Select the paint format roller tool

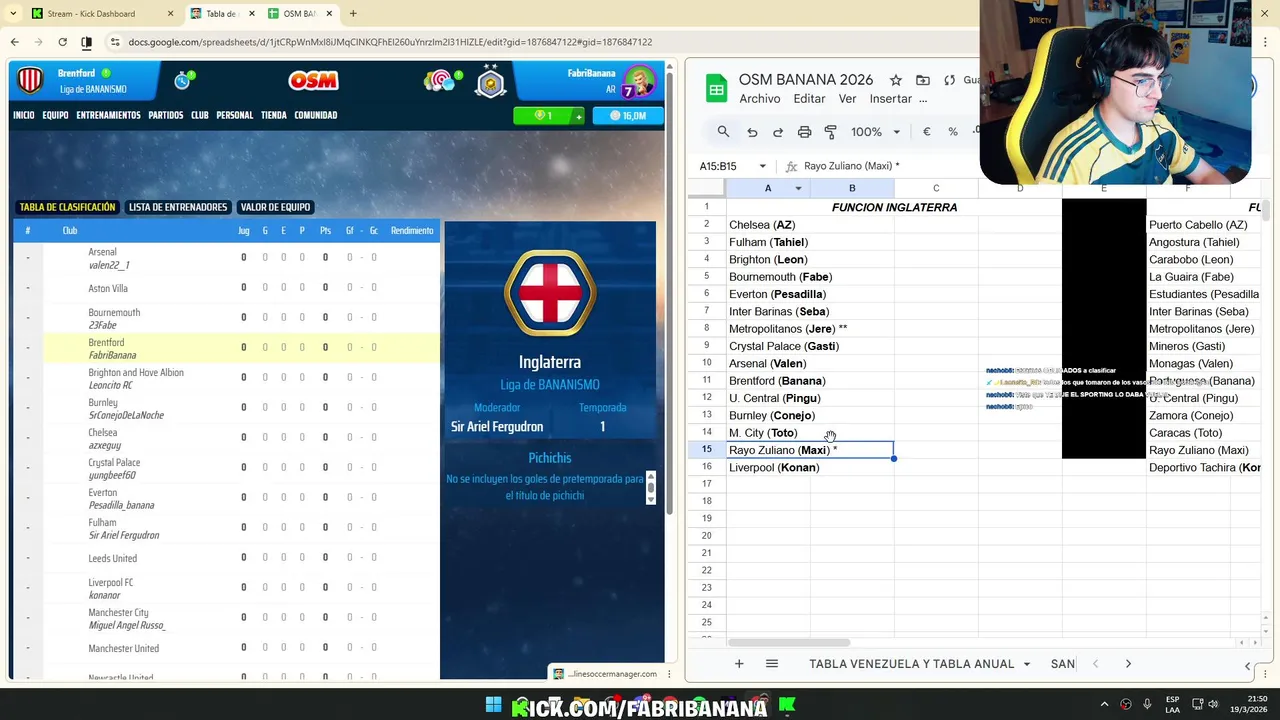pyautogui.click(x=830, y=132)
